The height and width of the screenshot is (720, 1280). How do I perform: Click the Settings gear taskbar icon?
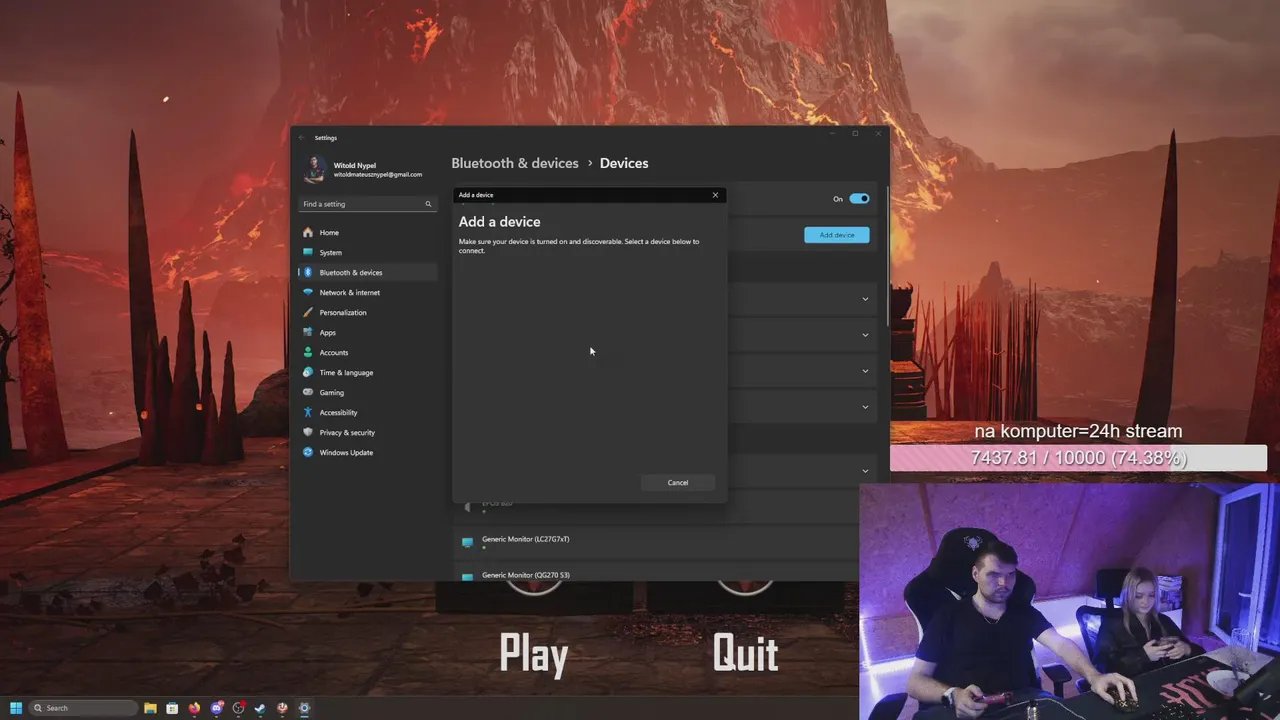[304, 708]
